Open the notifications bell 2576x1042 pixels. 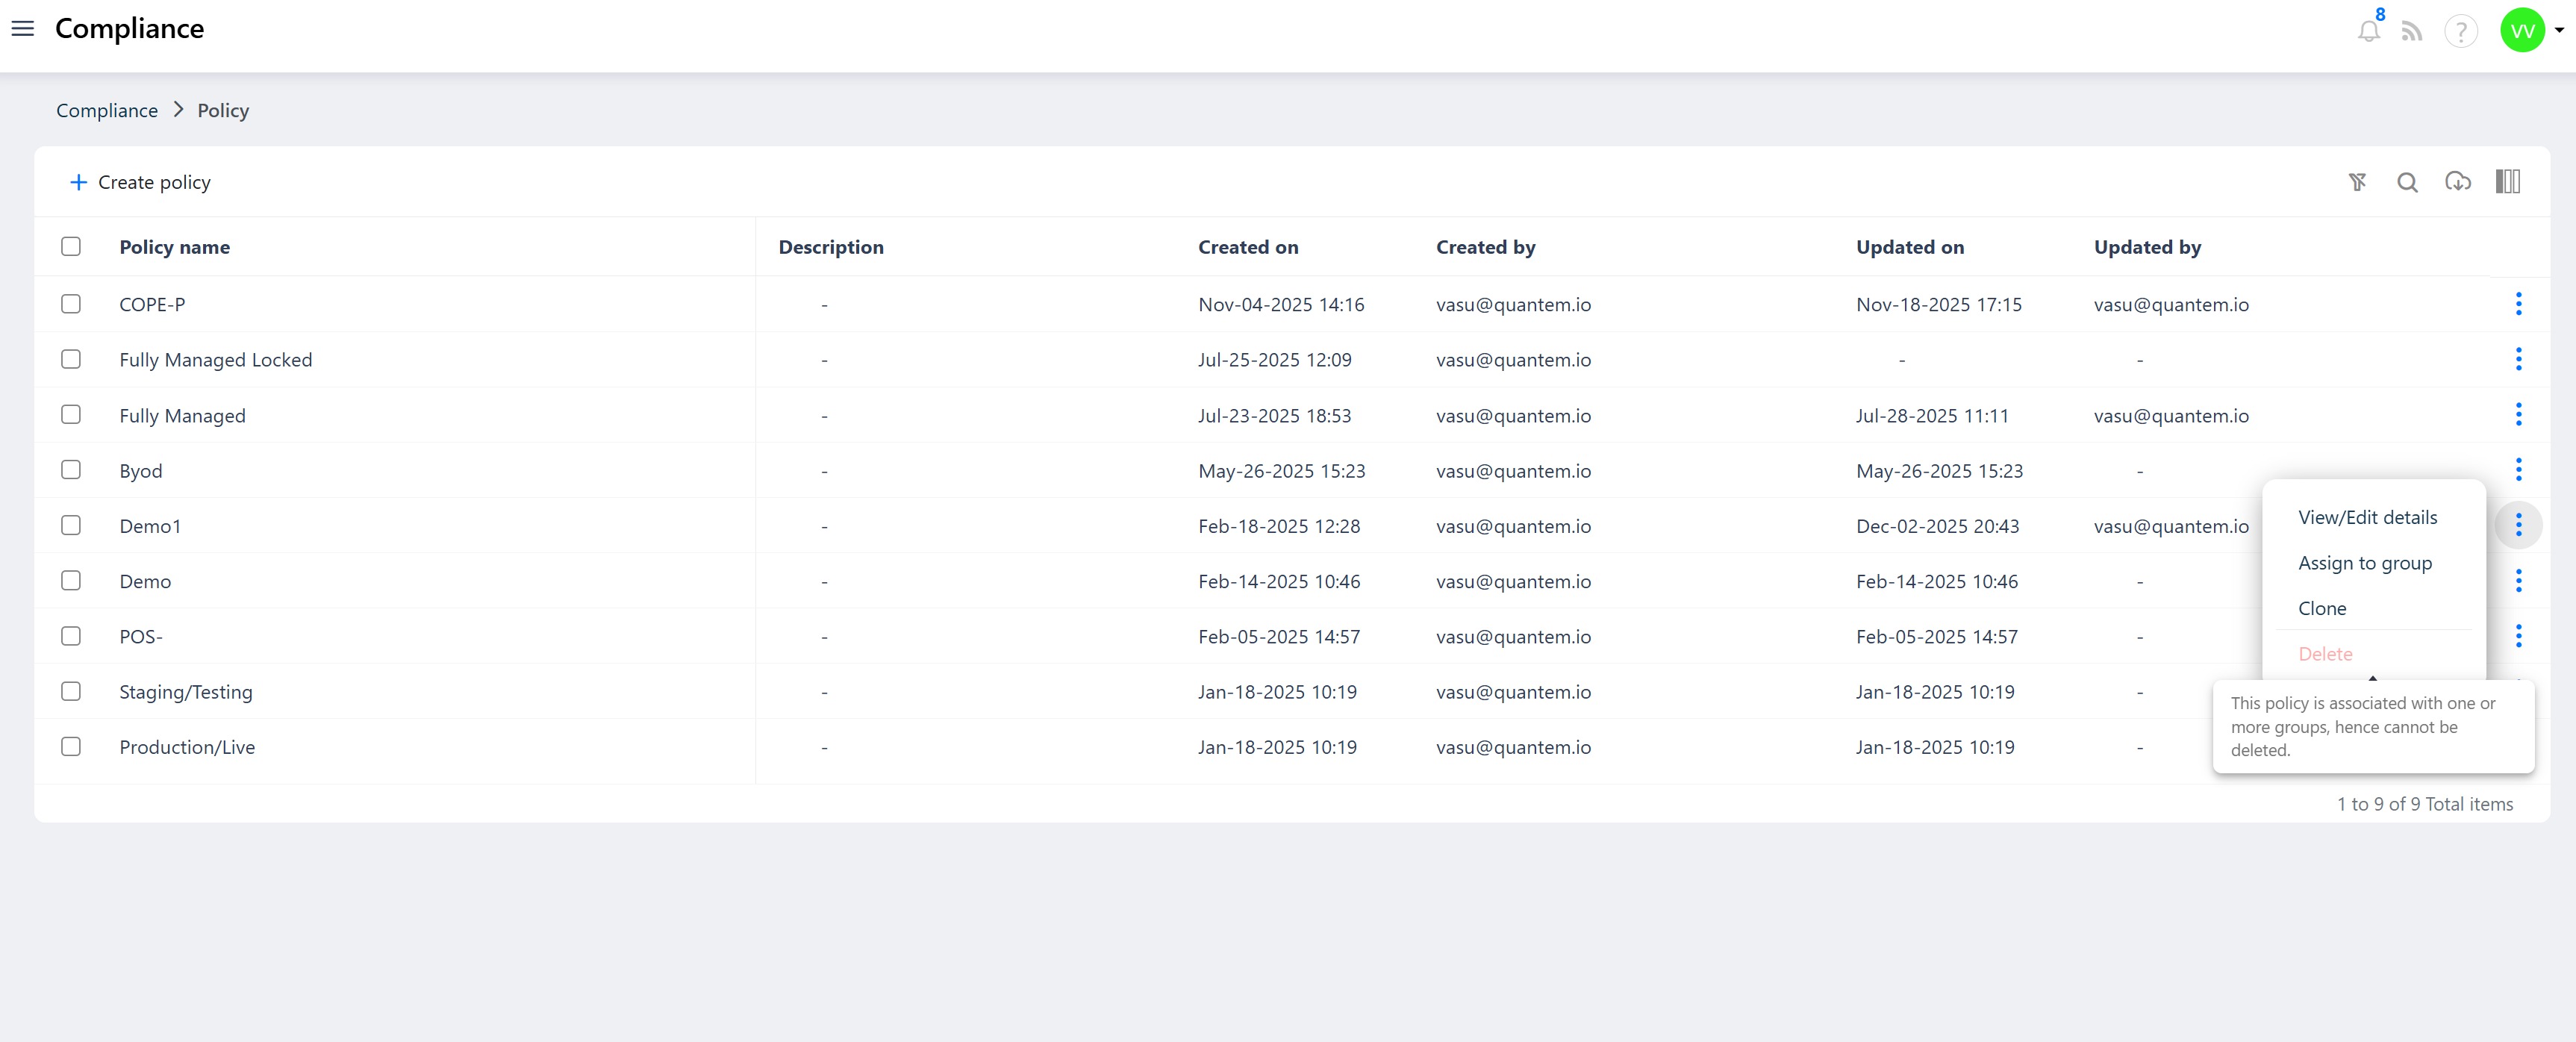point(2368,31)
